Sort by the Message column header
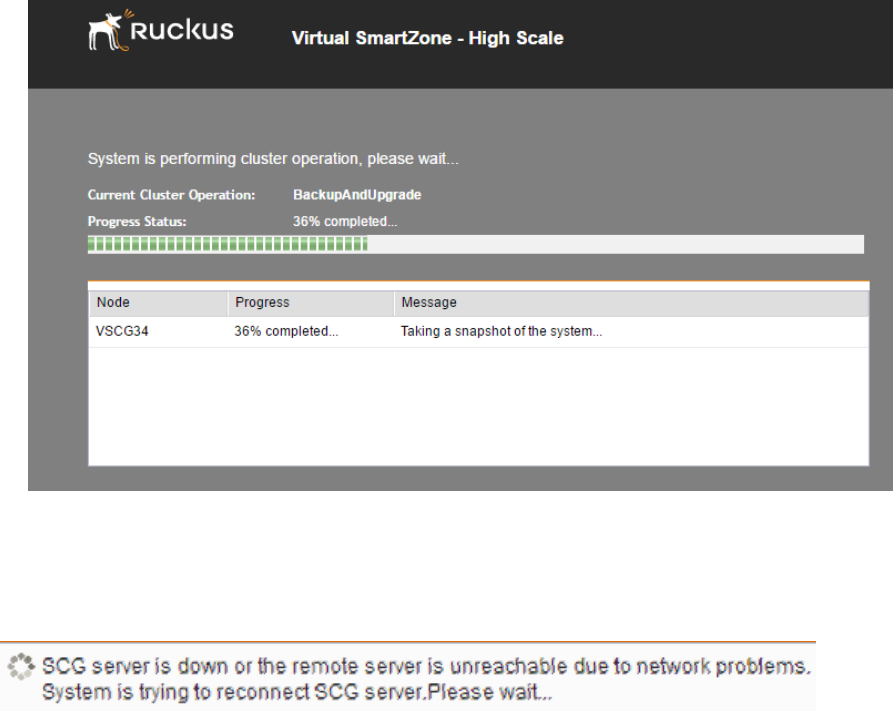The height and width of the screenshot is (711, 893). coord(631,303)
